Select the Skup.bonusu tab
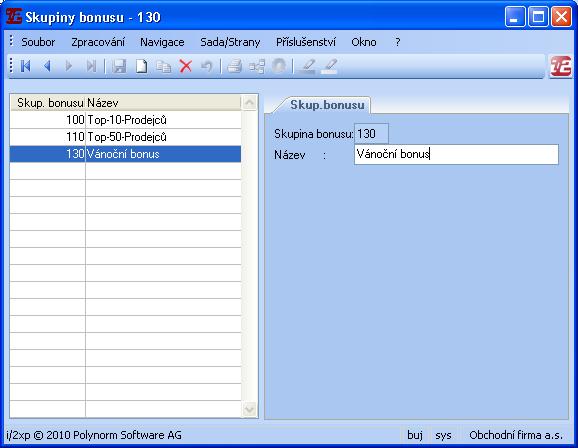The width and height of the screenshot is (578, 448). click(x=327, y=105)
